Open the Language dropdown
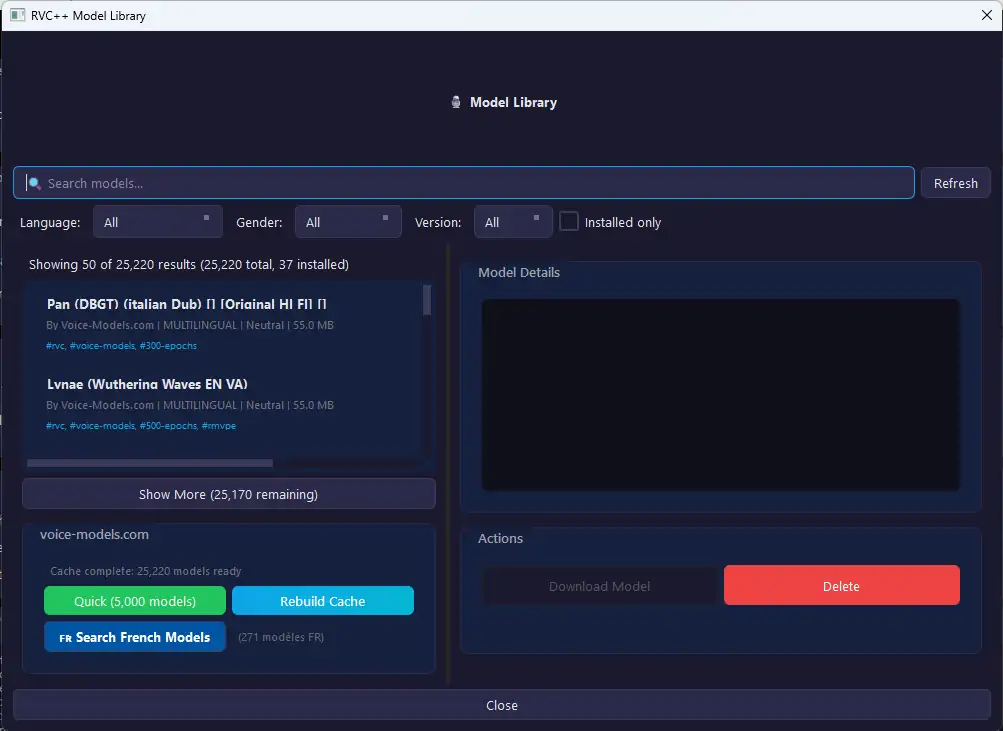 click(158, 222)
